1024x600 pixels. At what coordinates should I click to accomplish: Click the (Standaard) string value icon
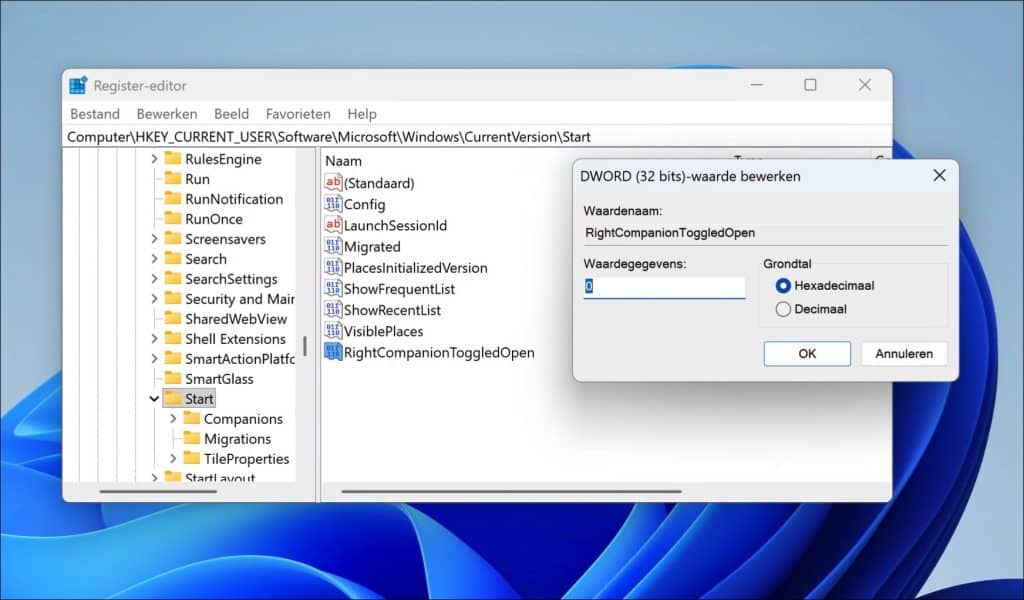(333, 183)
